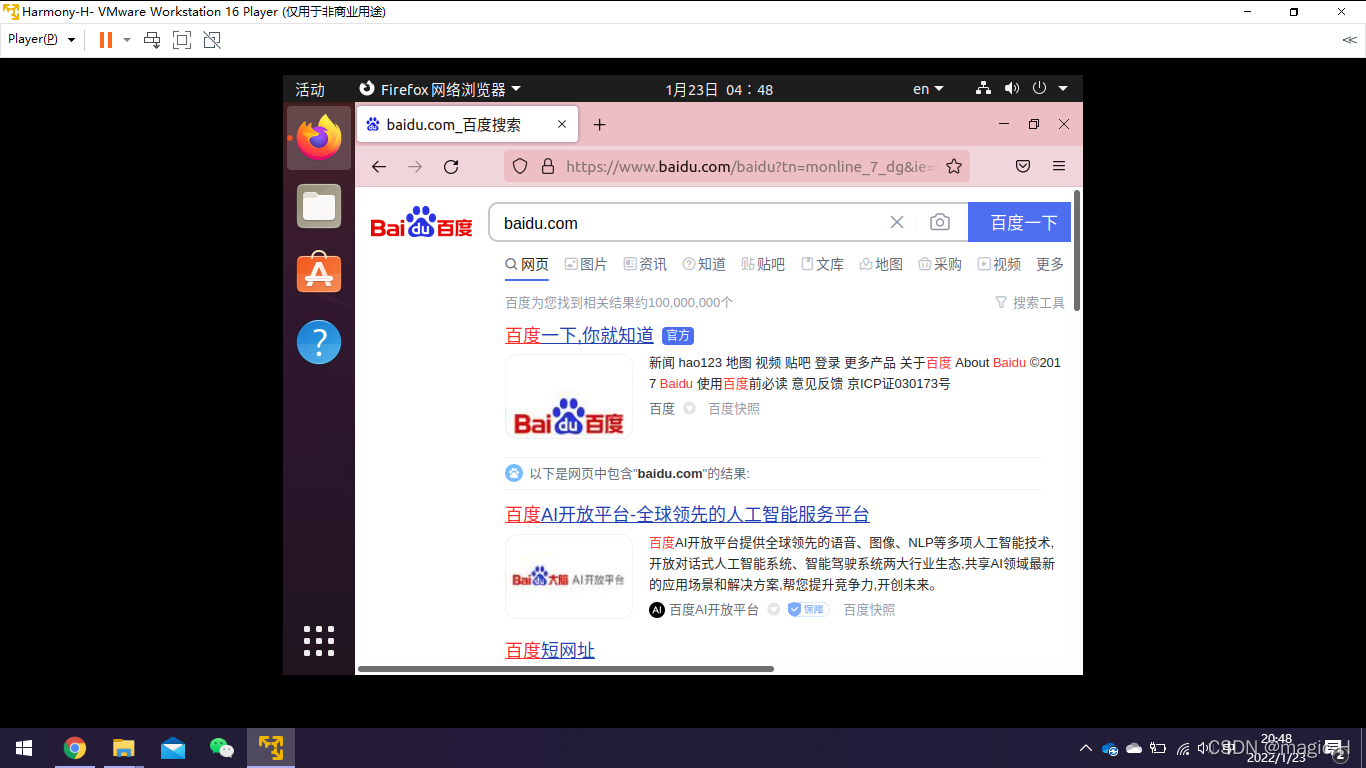Close the baidu.com_百度搜索 tab
This screenshot has height=768, width=1366.
point(562,125)
